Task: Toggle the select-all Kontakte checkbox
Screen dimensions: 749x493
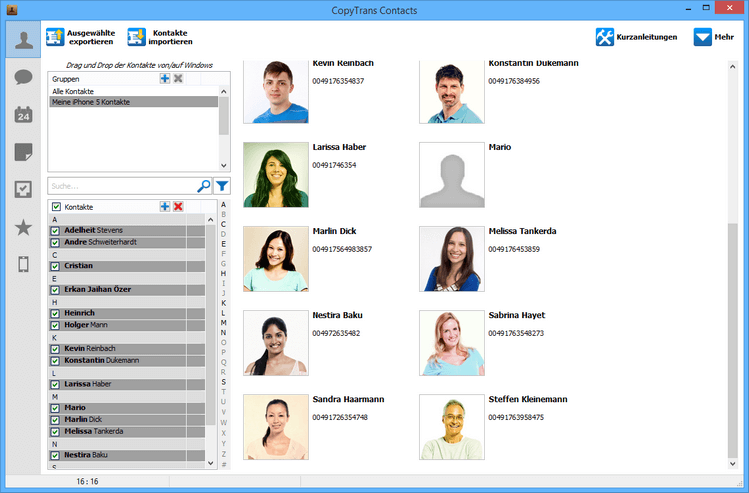Action: pyautogui.click(x=56, y=207)
